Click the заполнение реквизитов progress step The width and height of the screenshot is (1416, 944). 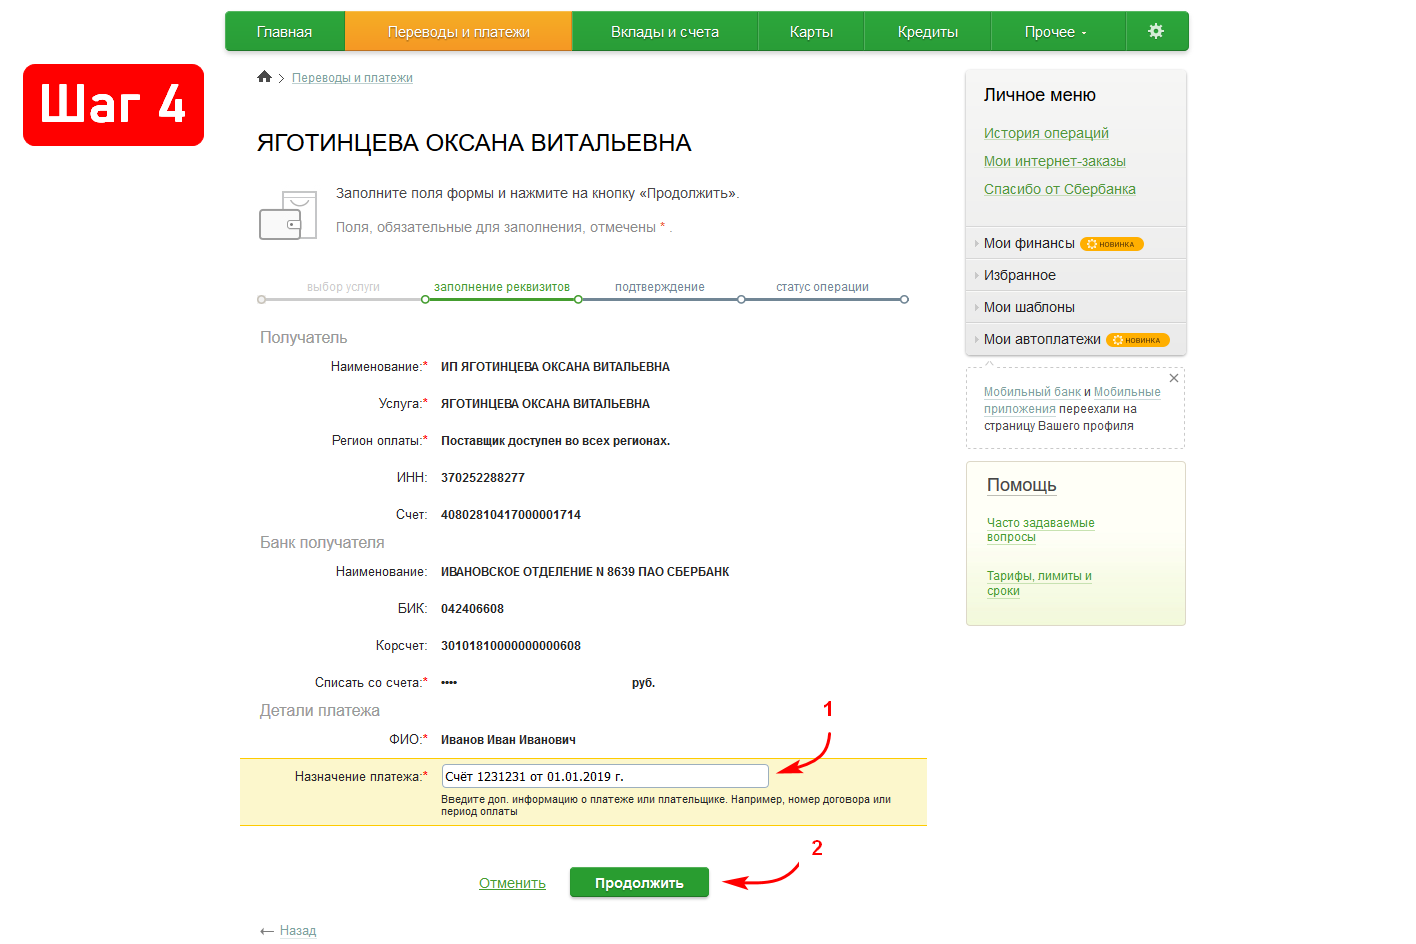501,287
